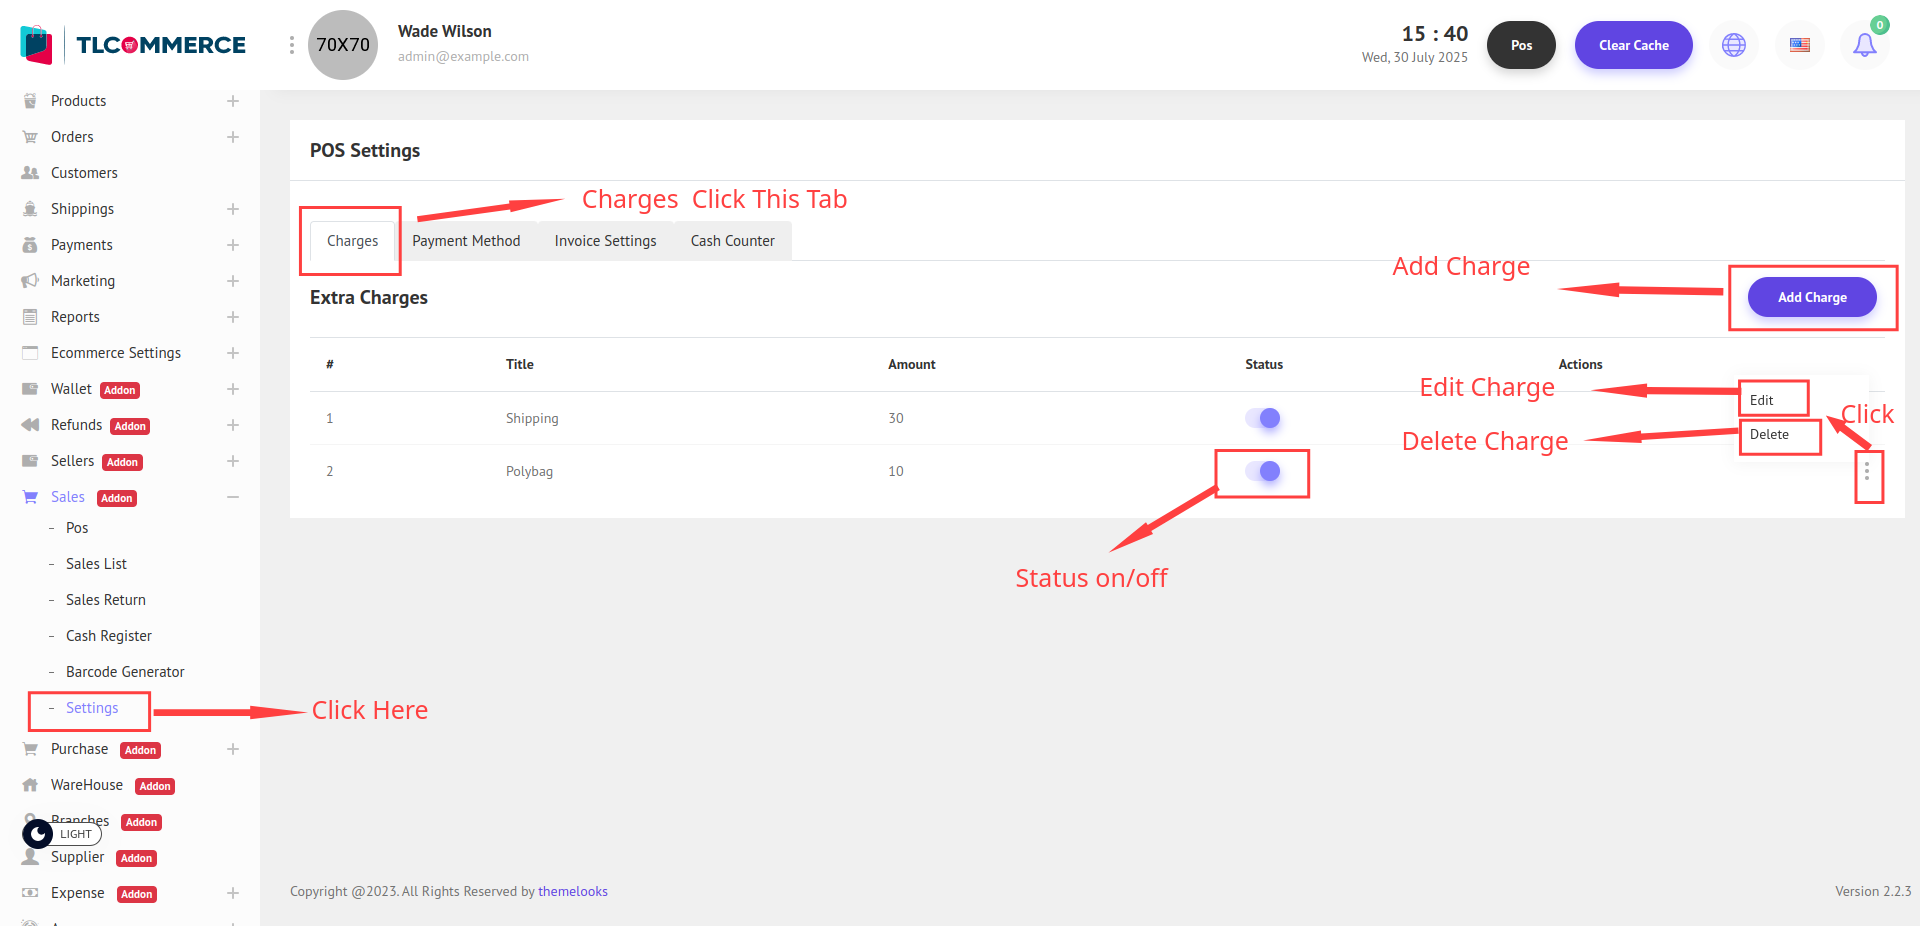Open the Cash Counter tab
This screenshot has height=926, width=1920.
732,241
